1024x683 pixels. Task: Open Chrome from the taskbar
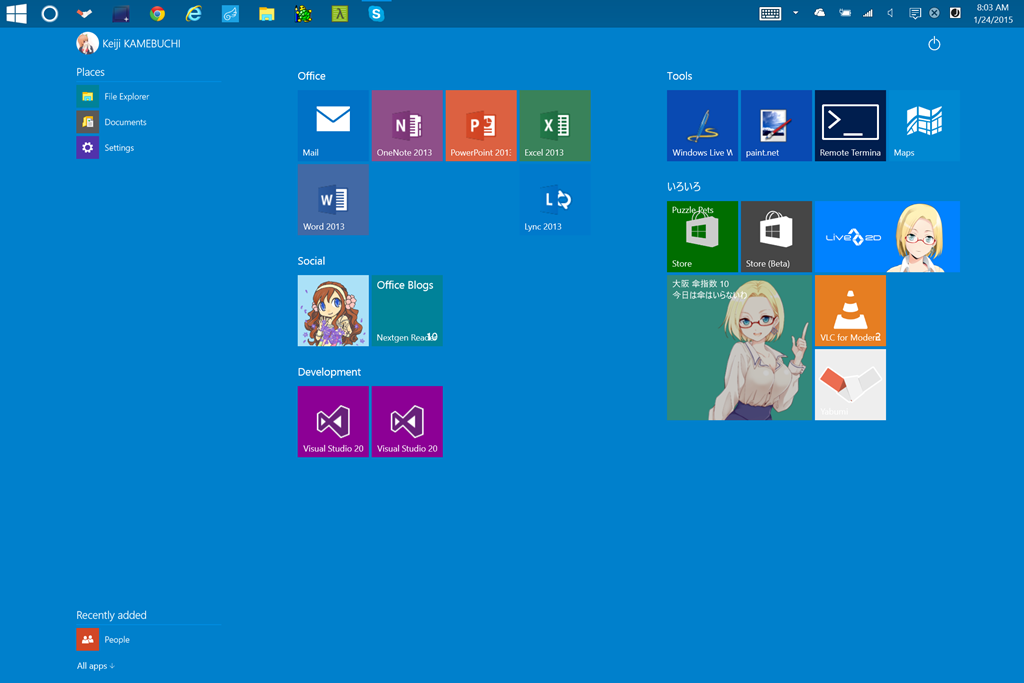(157, 14)
